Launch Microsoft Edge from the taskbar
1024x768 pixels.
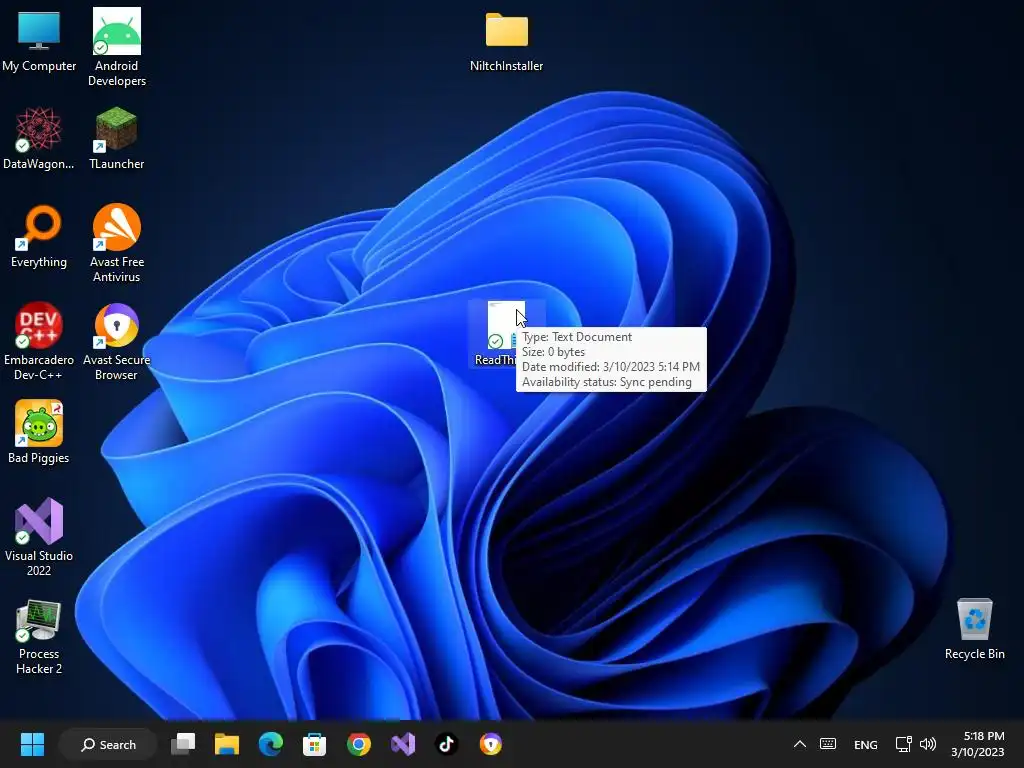click(x=270, y=744)
